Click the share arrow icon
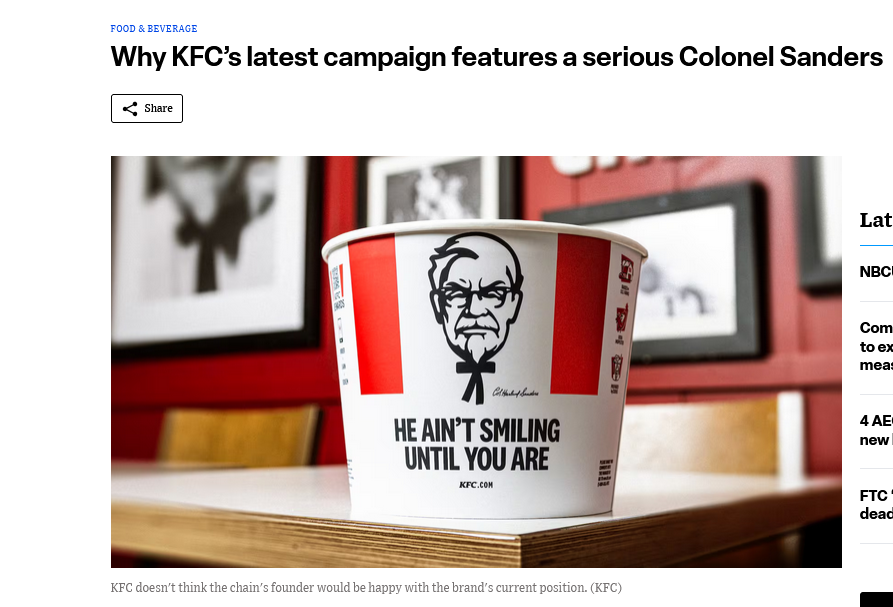The height and width of the screenshot is (607, 893). (x=130, y=109)
